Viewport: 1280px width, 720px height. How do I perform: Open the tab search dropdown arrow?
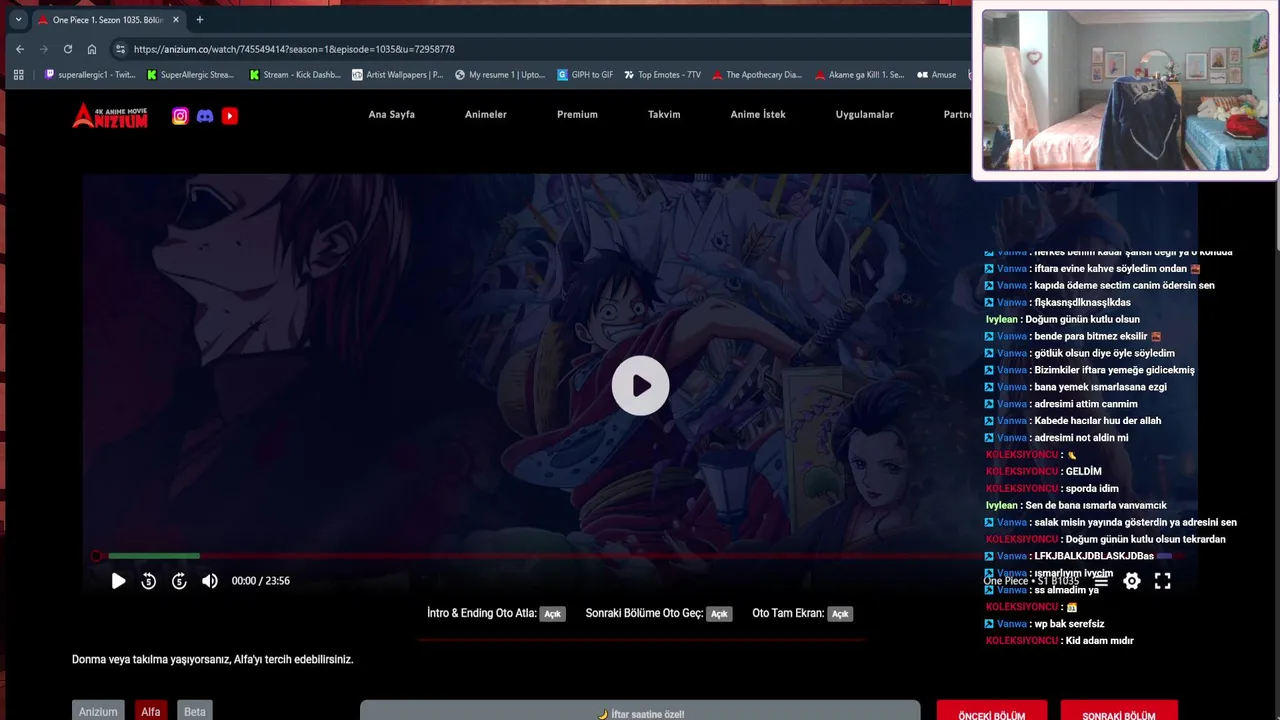18,19
